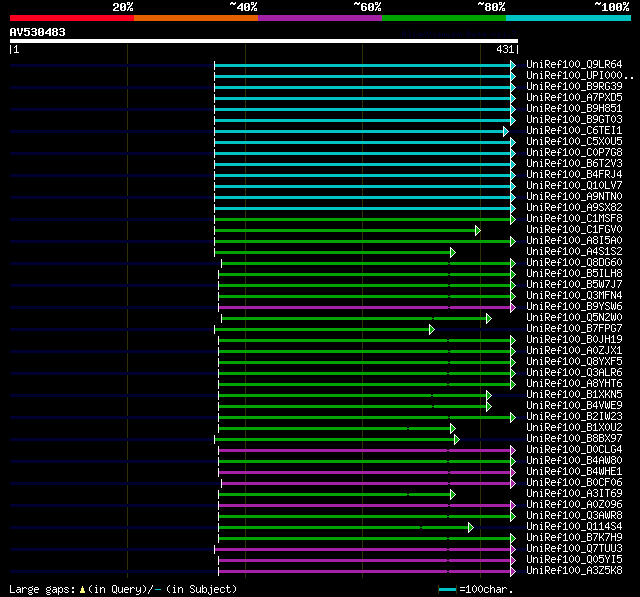Click the UniRef100_C0P7G8 label
Viewport: 640px width, 597px height.
pyautogui.click(x=574, y=153)
